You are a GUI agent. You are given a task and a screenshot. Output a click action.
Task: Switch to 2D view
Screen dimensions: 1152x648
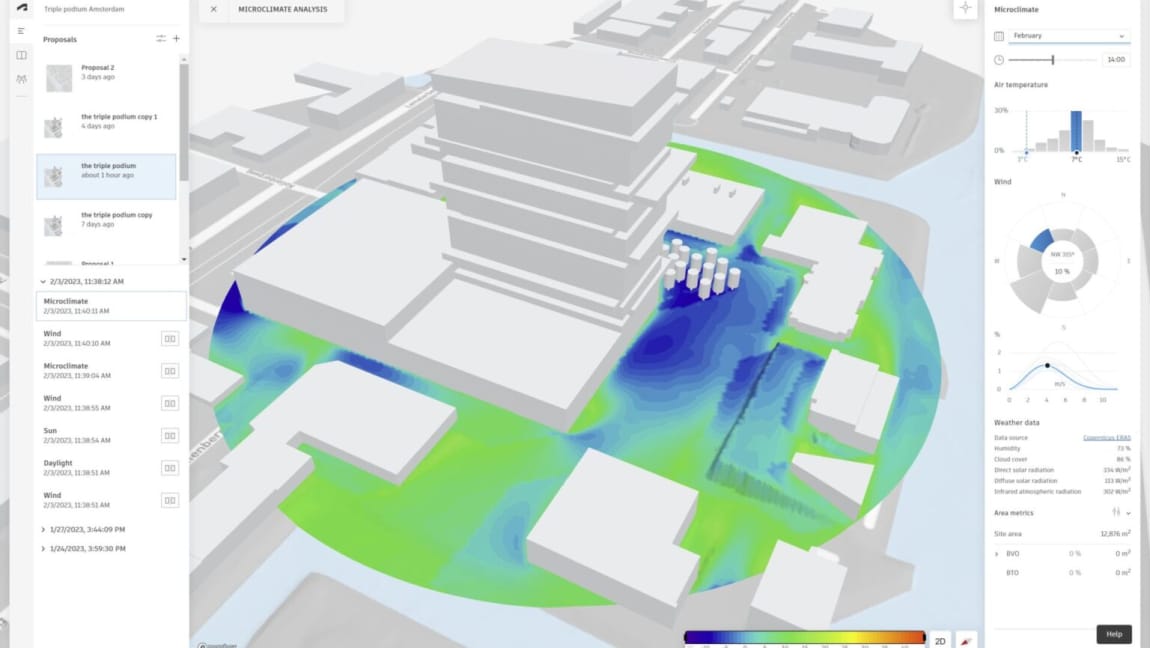[940, 639]
